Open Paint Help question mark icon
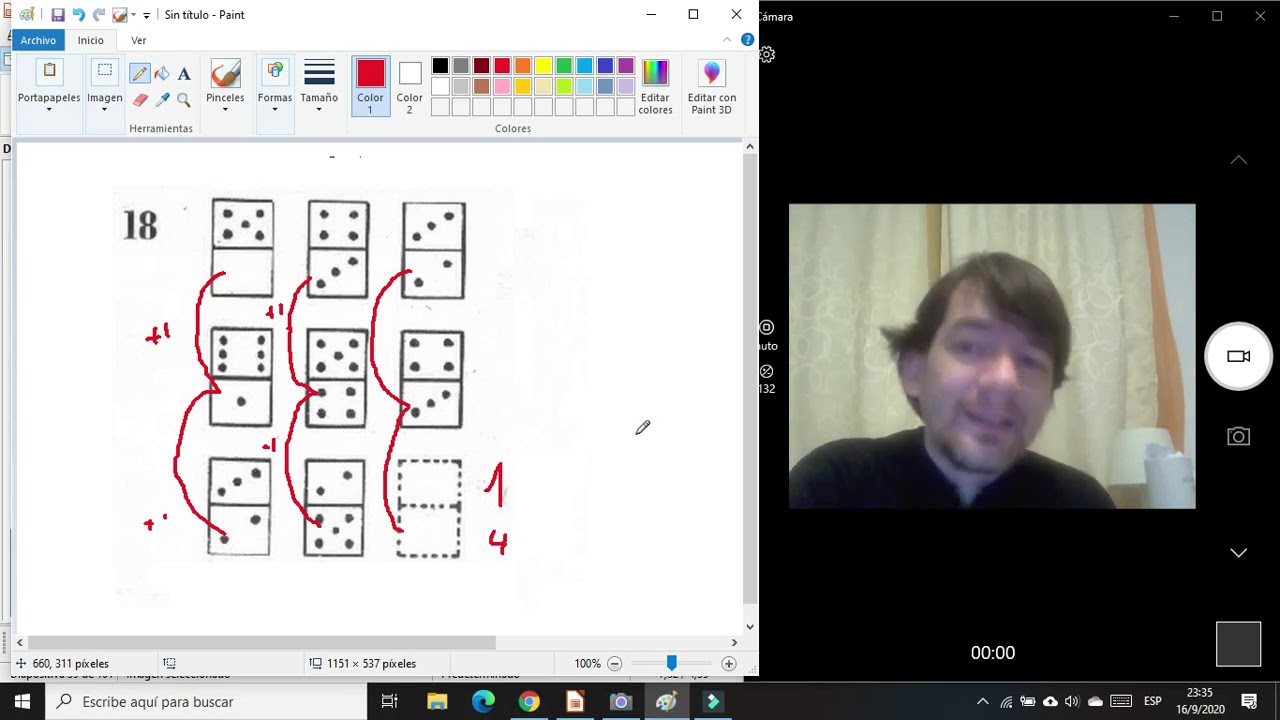The image size is (1280, 720). coord(747,40)
